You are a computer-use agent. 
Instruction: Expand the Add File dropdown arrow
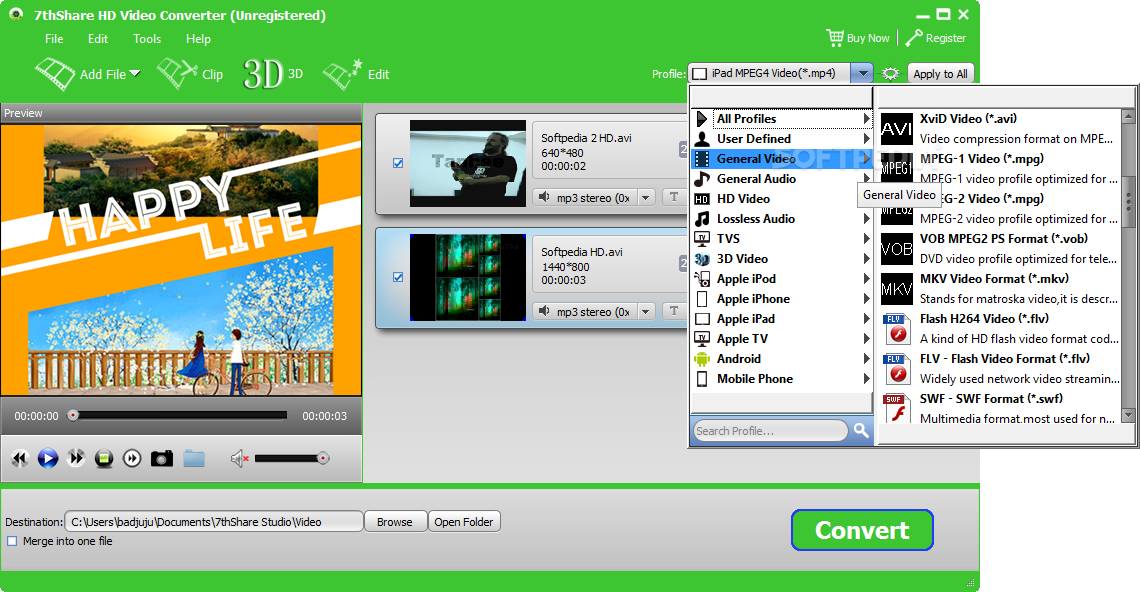tap(135, 73)
